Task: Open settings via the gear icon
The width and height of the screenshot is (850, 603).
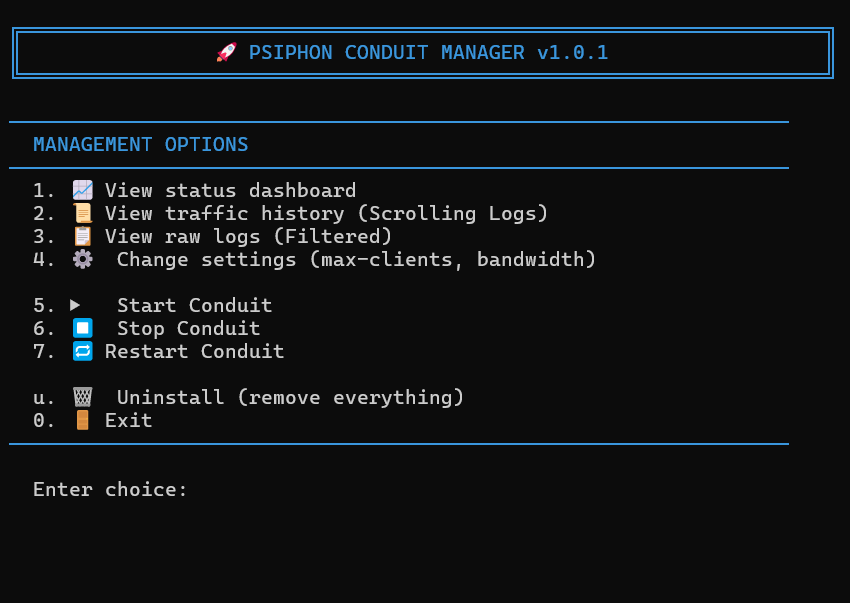Action: coord(82,259)
